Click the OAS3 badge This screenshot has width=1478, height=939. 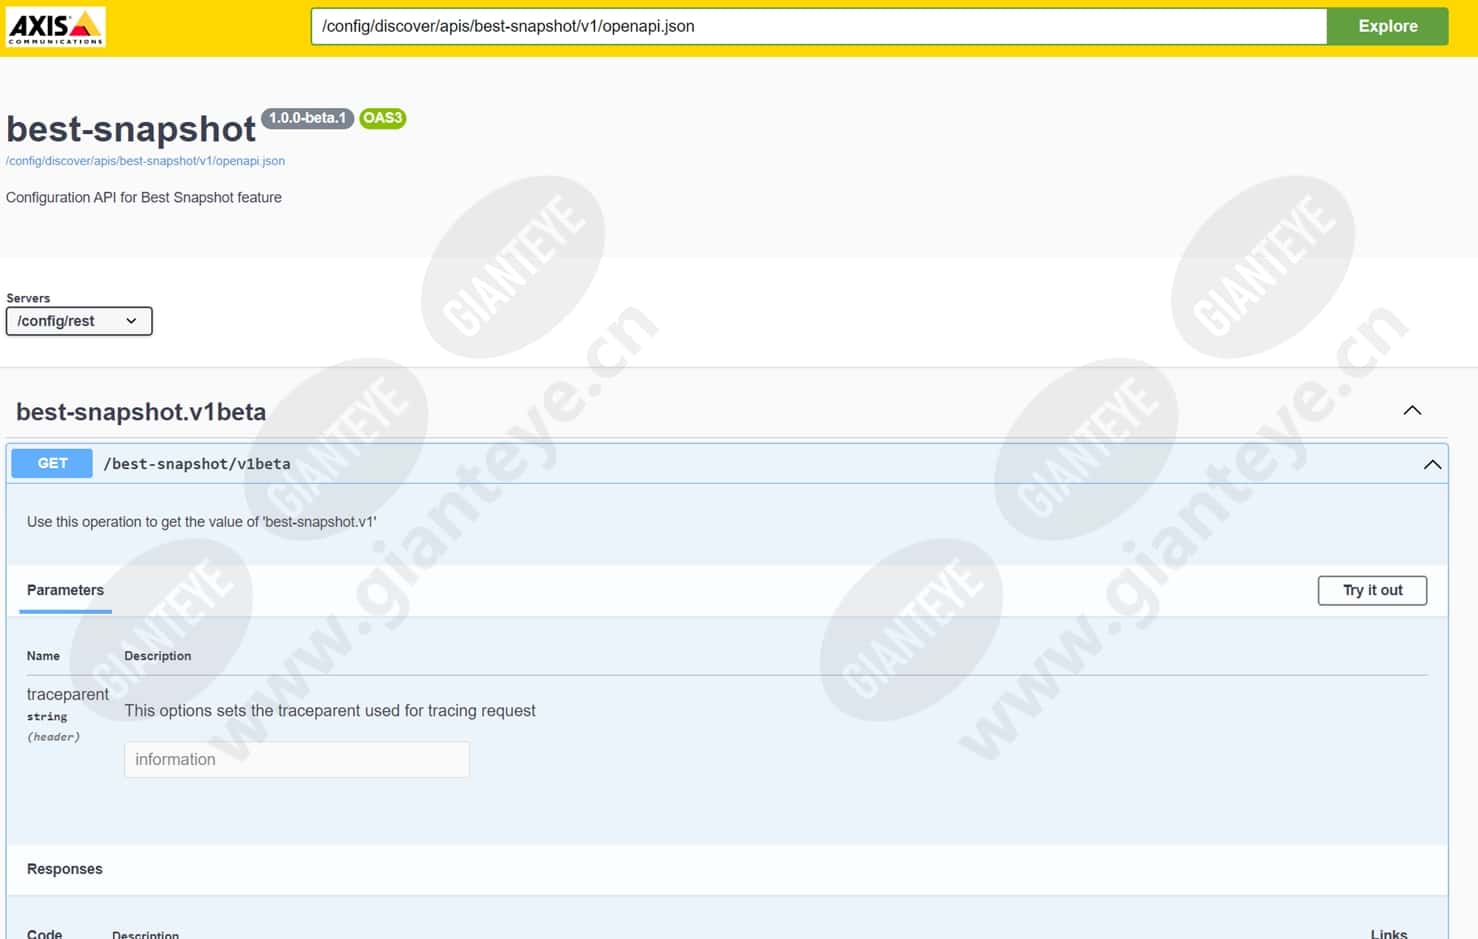(x=382, y=118)
